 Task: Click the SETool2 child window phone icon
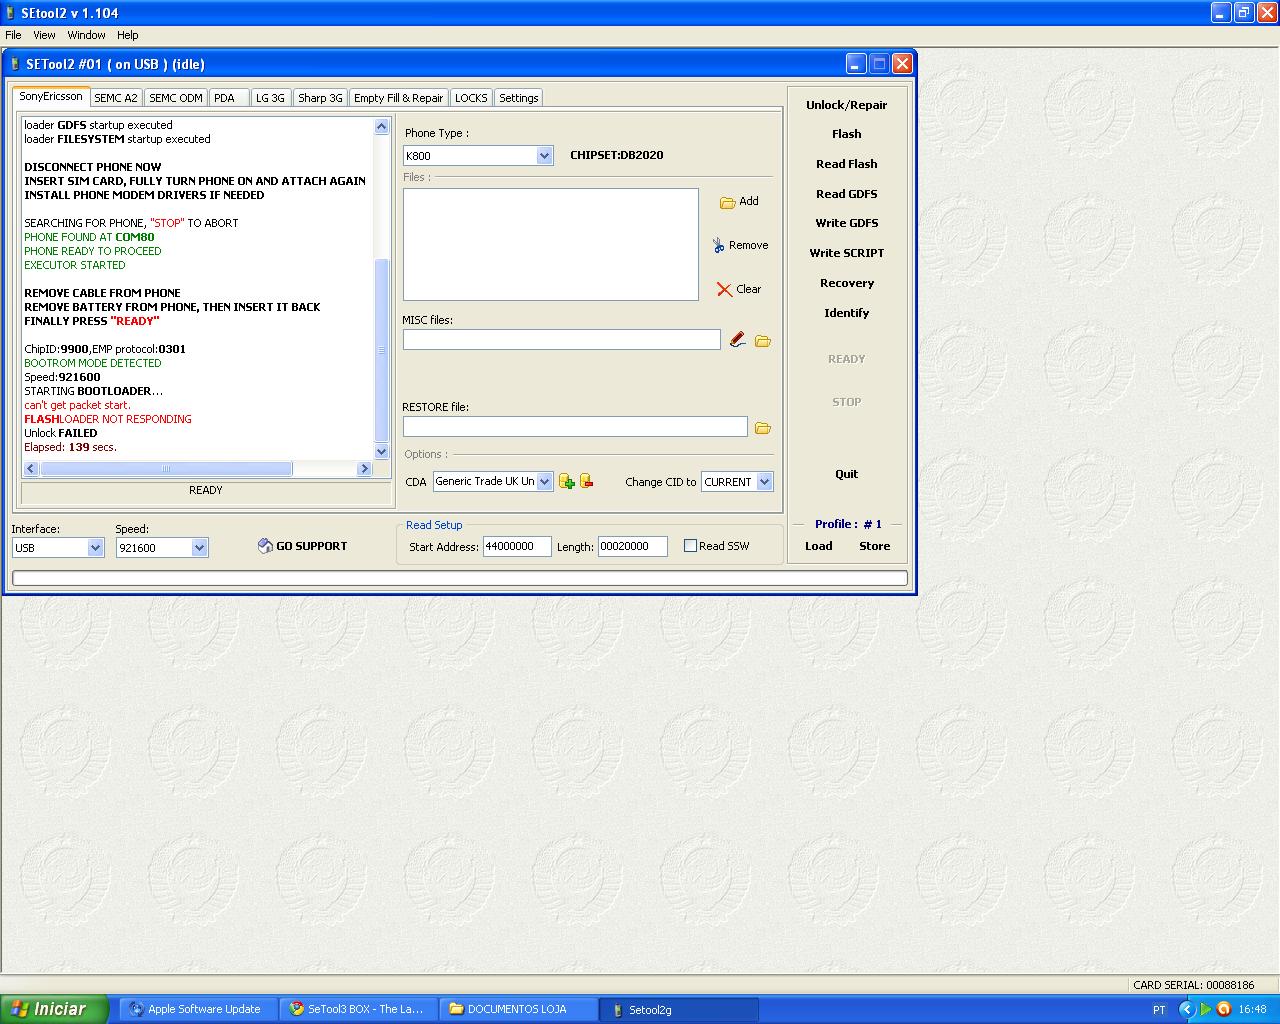pos(15,64)
